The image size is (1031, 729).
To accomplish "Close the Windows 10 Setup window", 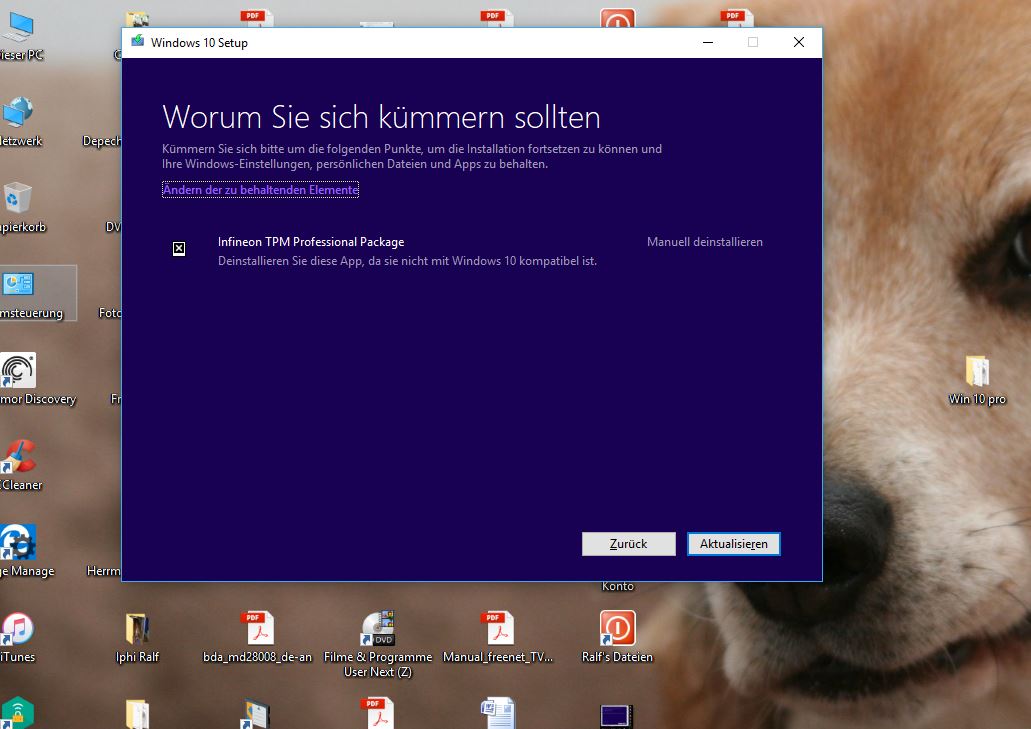I will [x=798, y=42].
